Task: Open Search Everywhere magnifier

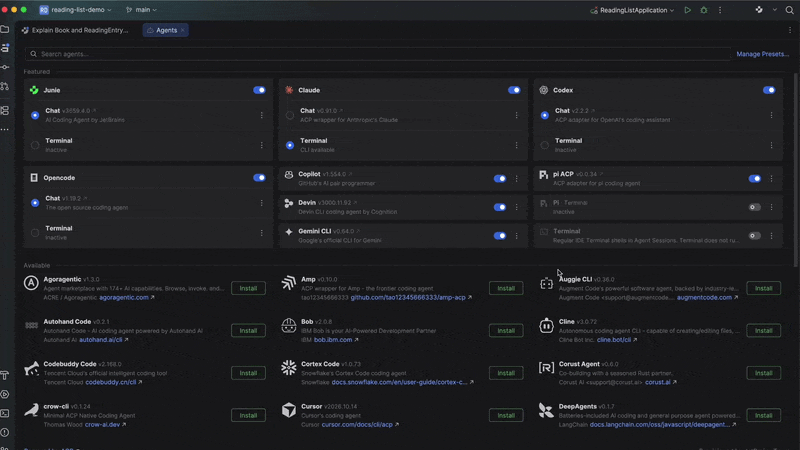Action: [x=789, y=10]
